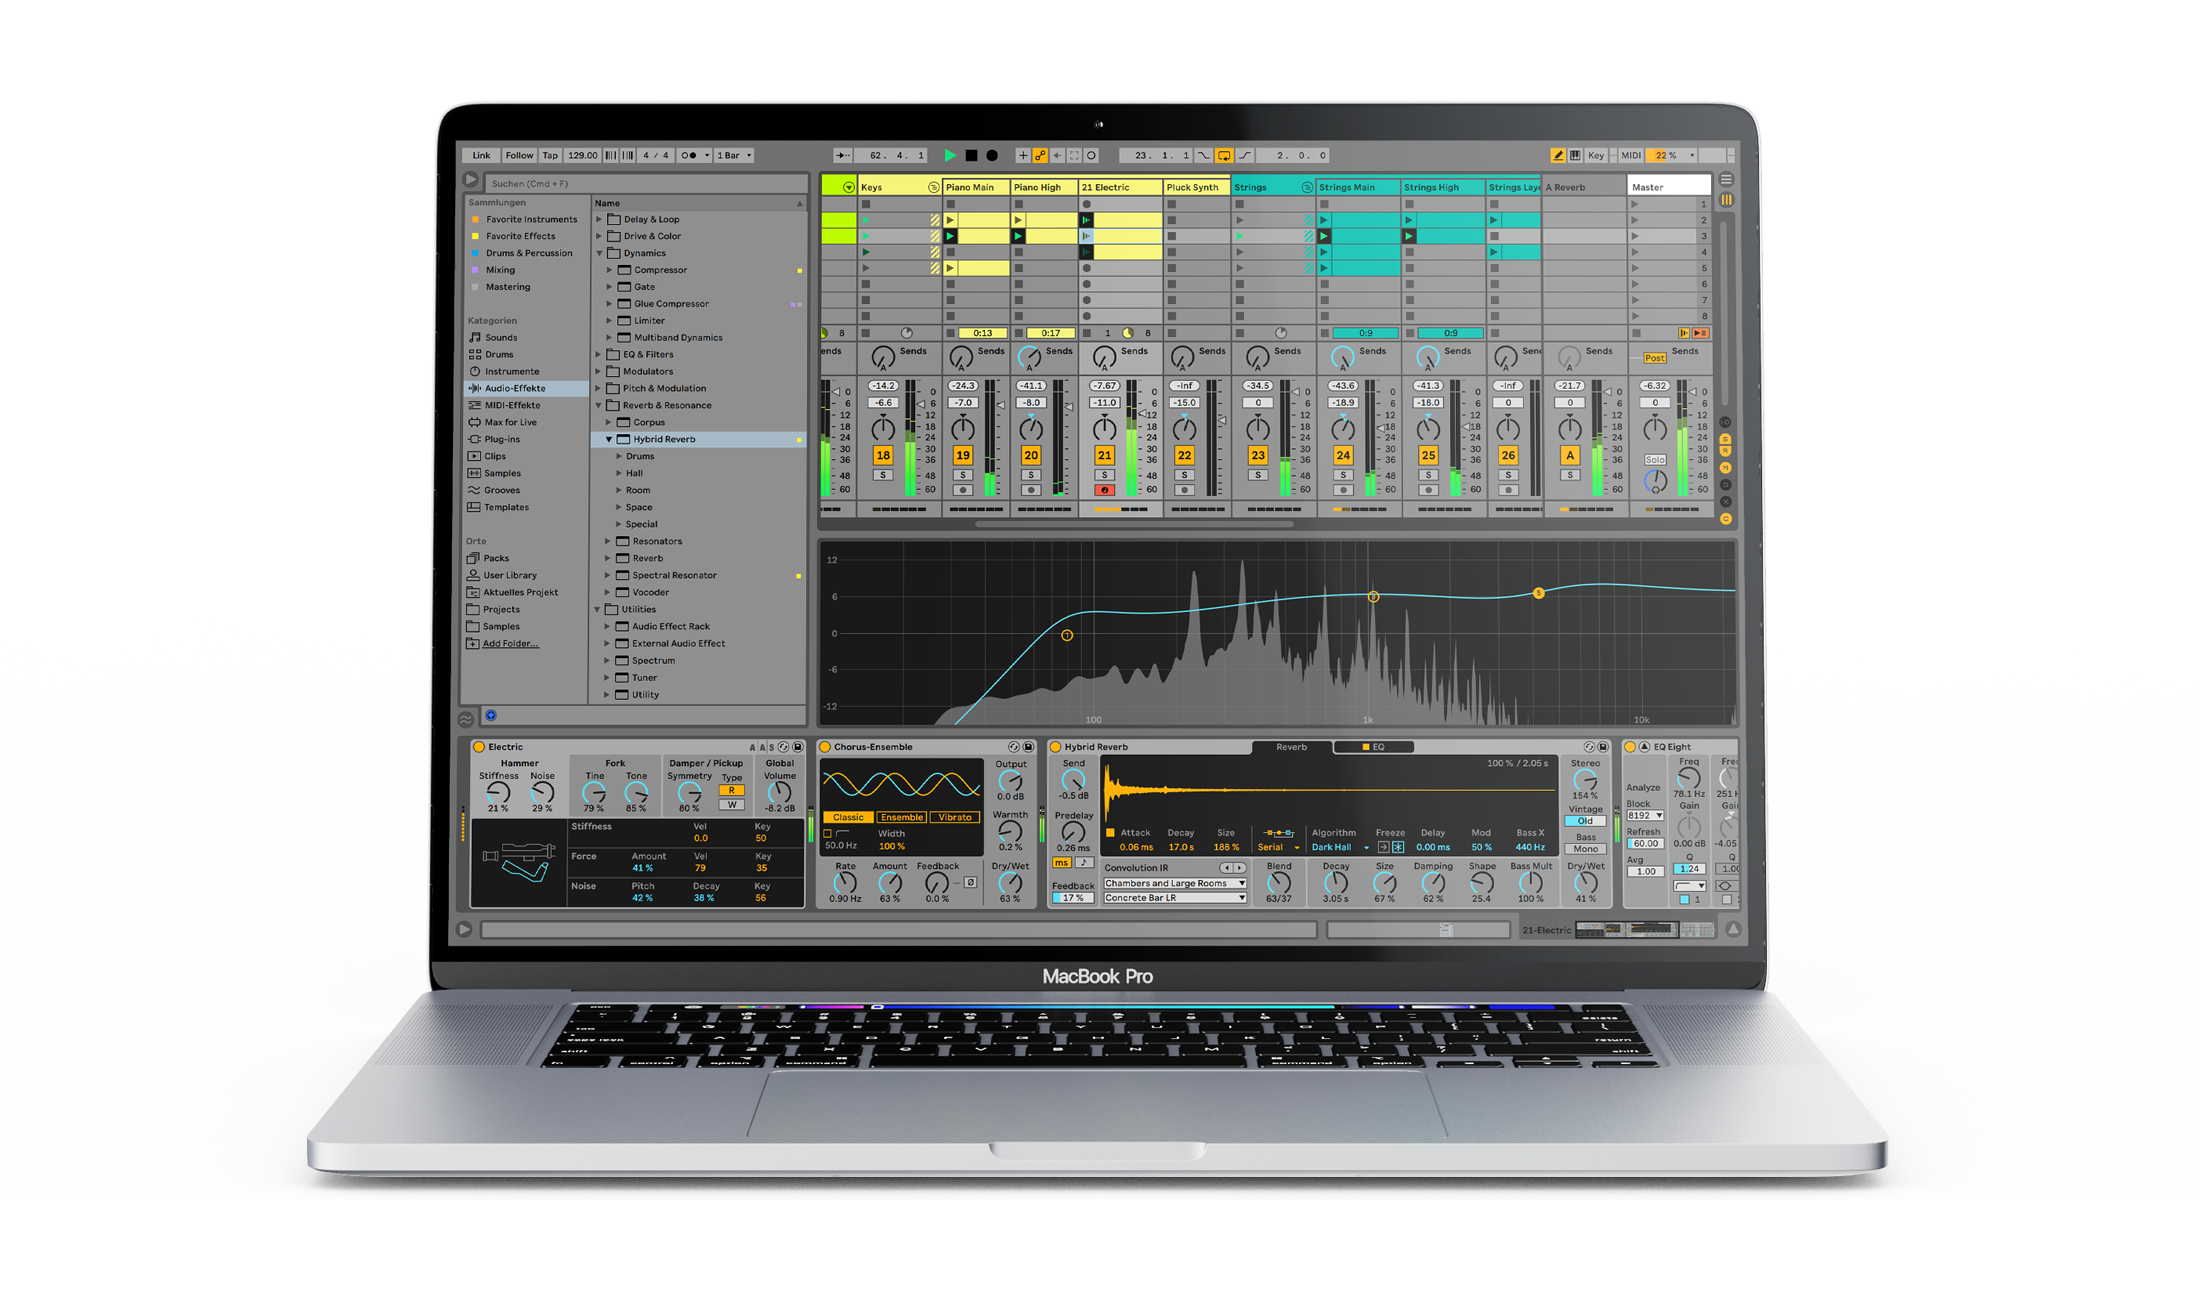Click the Stop transport icon

(971, 156)
